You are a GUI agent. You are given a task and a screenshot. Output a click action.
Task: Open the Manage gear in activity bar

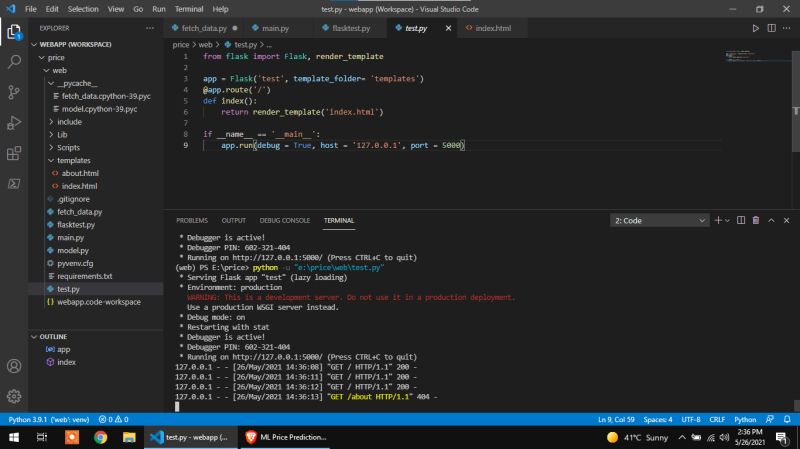point(14,396)
